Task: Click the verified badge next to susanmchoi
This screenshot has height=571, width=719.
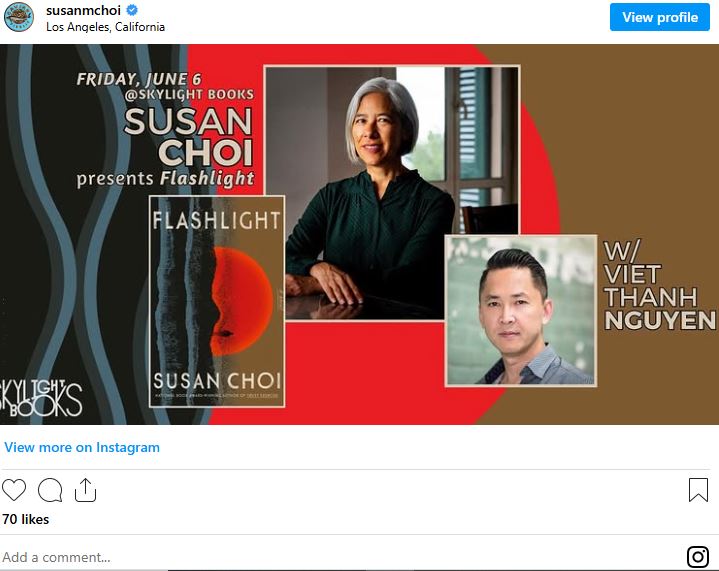Action: (132, 10)
